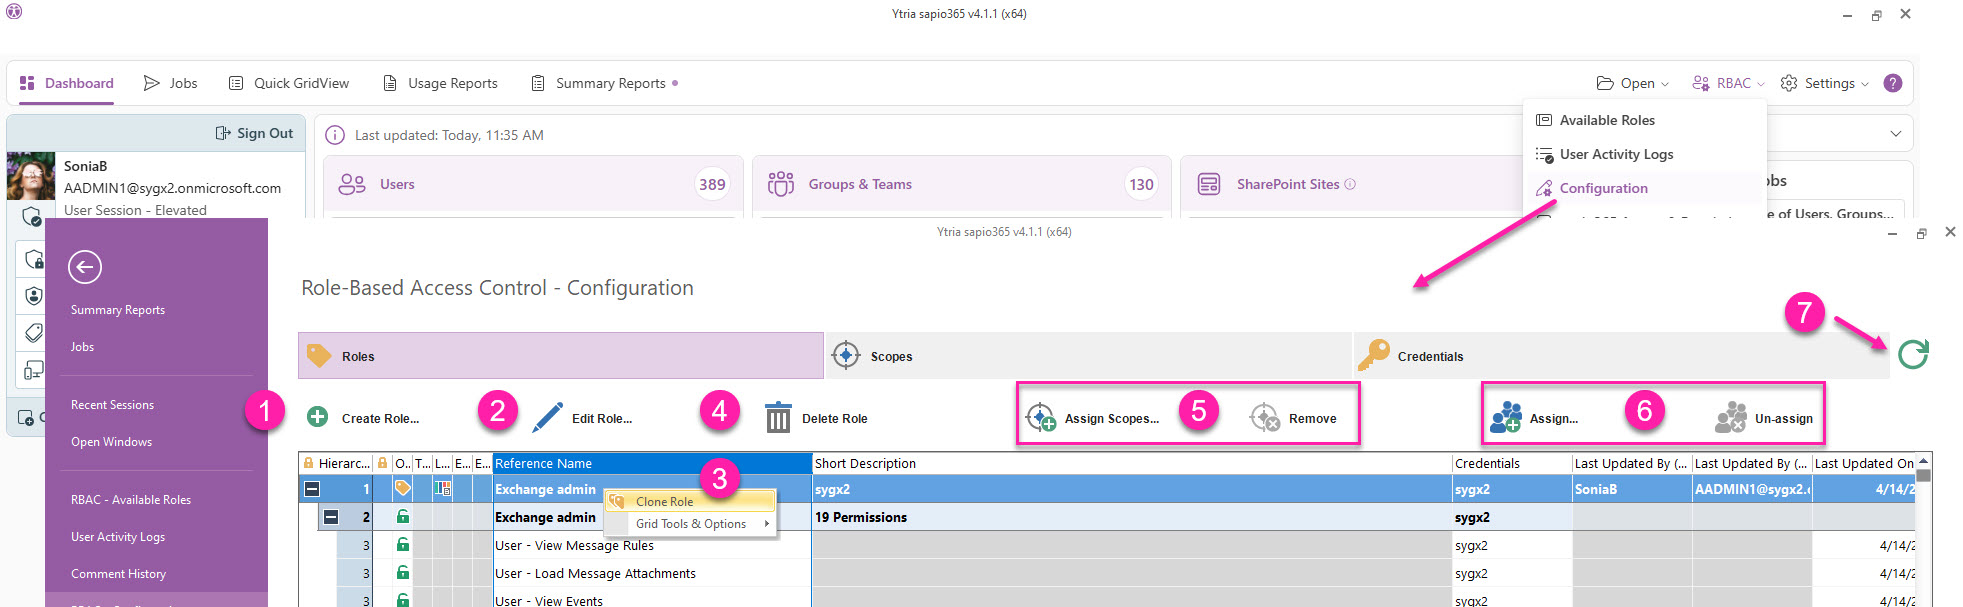Click the Sign Out button
Viewport: 1963px width, 607px height.
point(255,133)
